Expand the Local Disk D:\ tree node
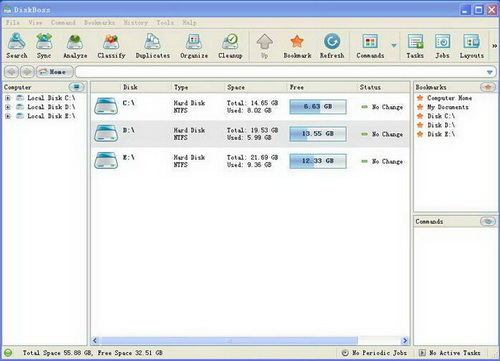 (8, 107)
